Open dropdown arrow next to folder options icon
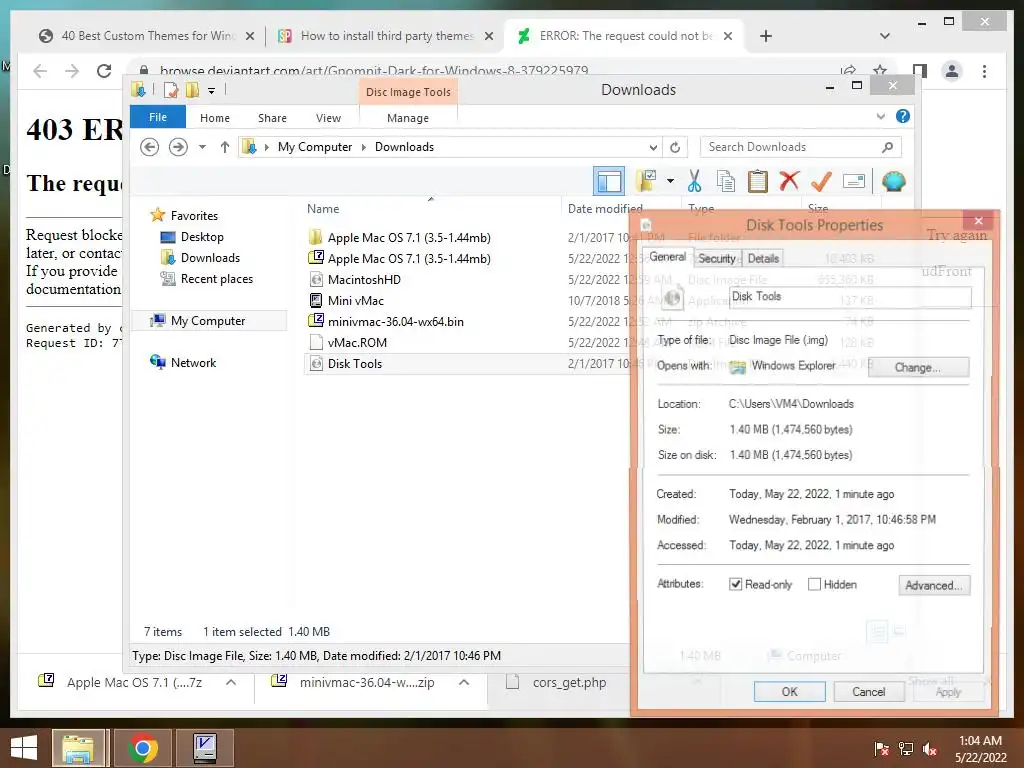The width and height of the screenshot is (1024, 768). 670,181
